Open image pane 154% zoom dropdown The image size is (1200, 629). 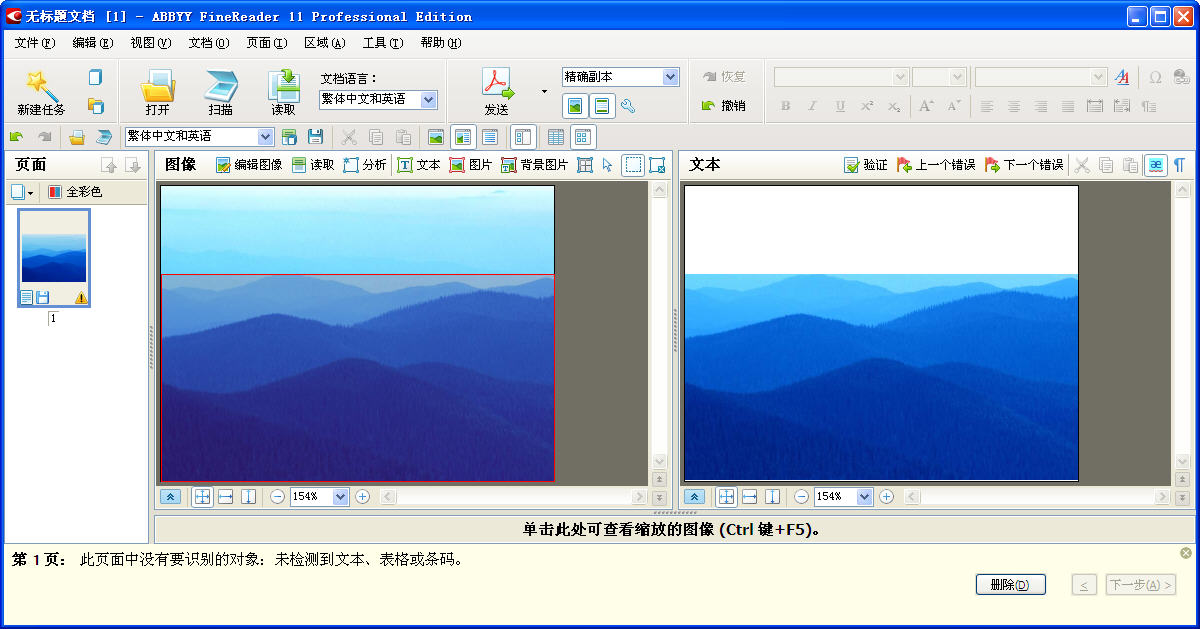[340, 497]
